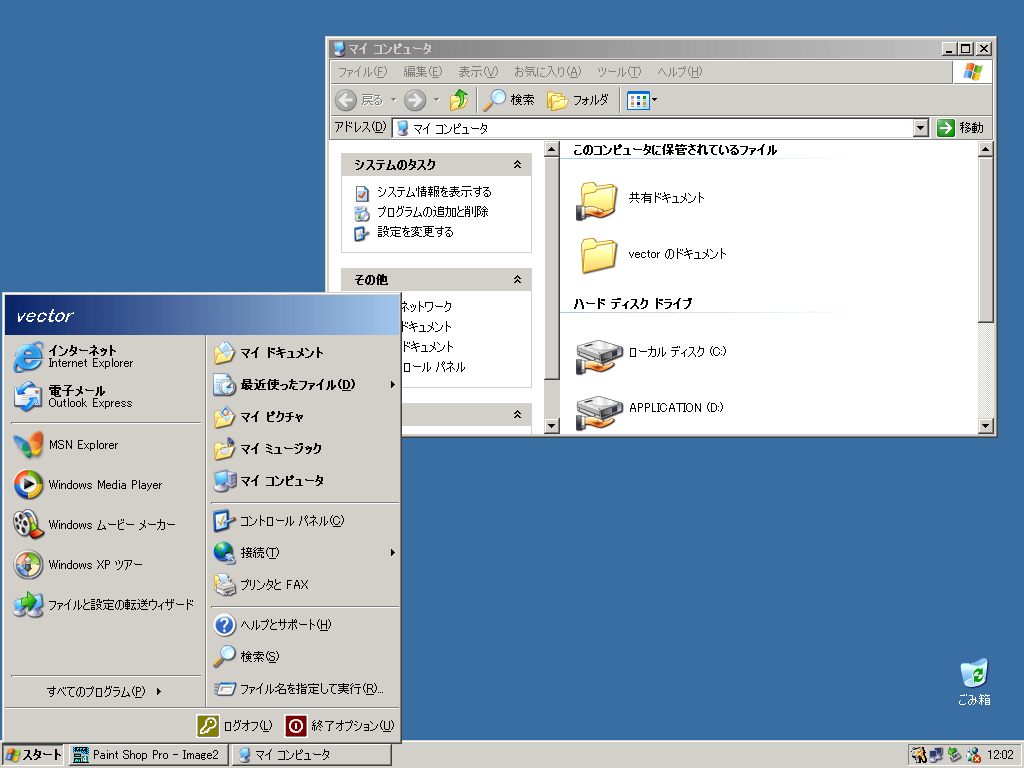Select ローカル ディスク (C:) drive

pyautogui.click(x=651, y=356)
